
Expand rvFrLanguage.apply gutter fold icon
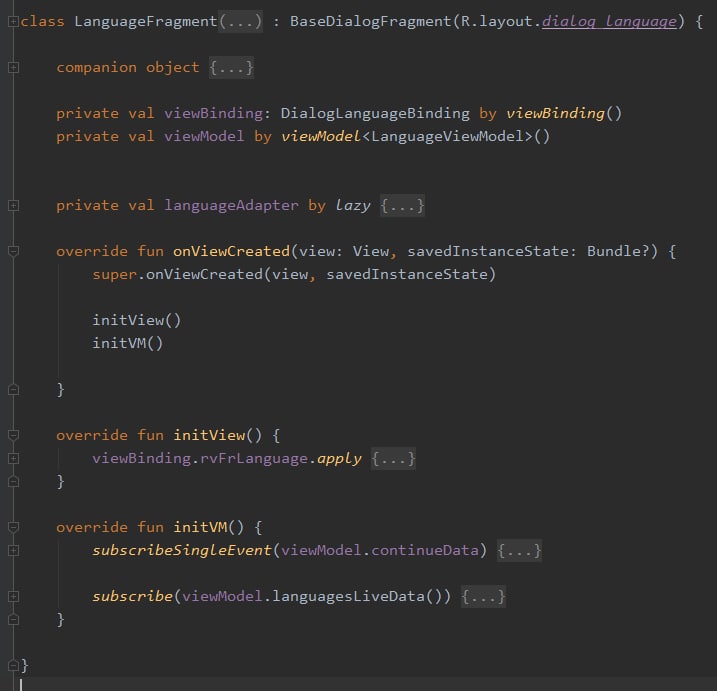[13, 459]
